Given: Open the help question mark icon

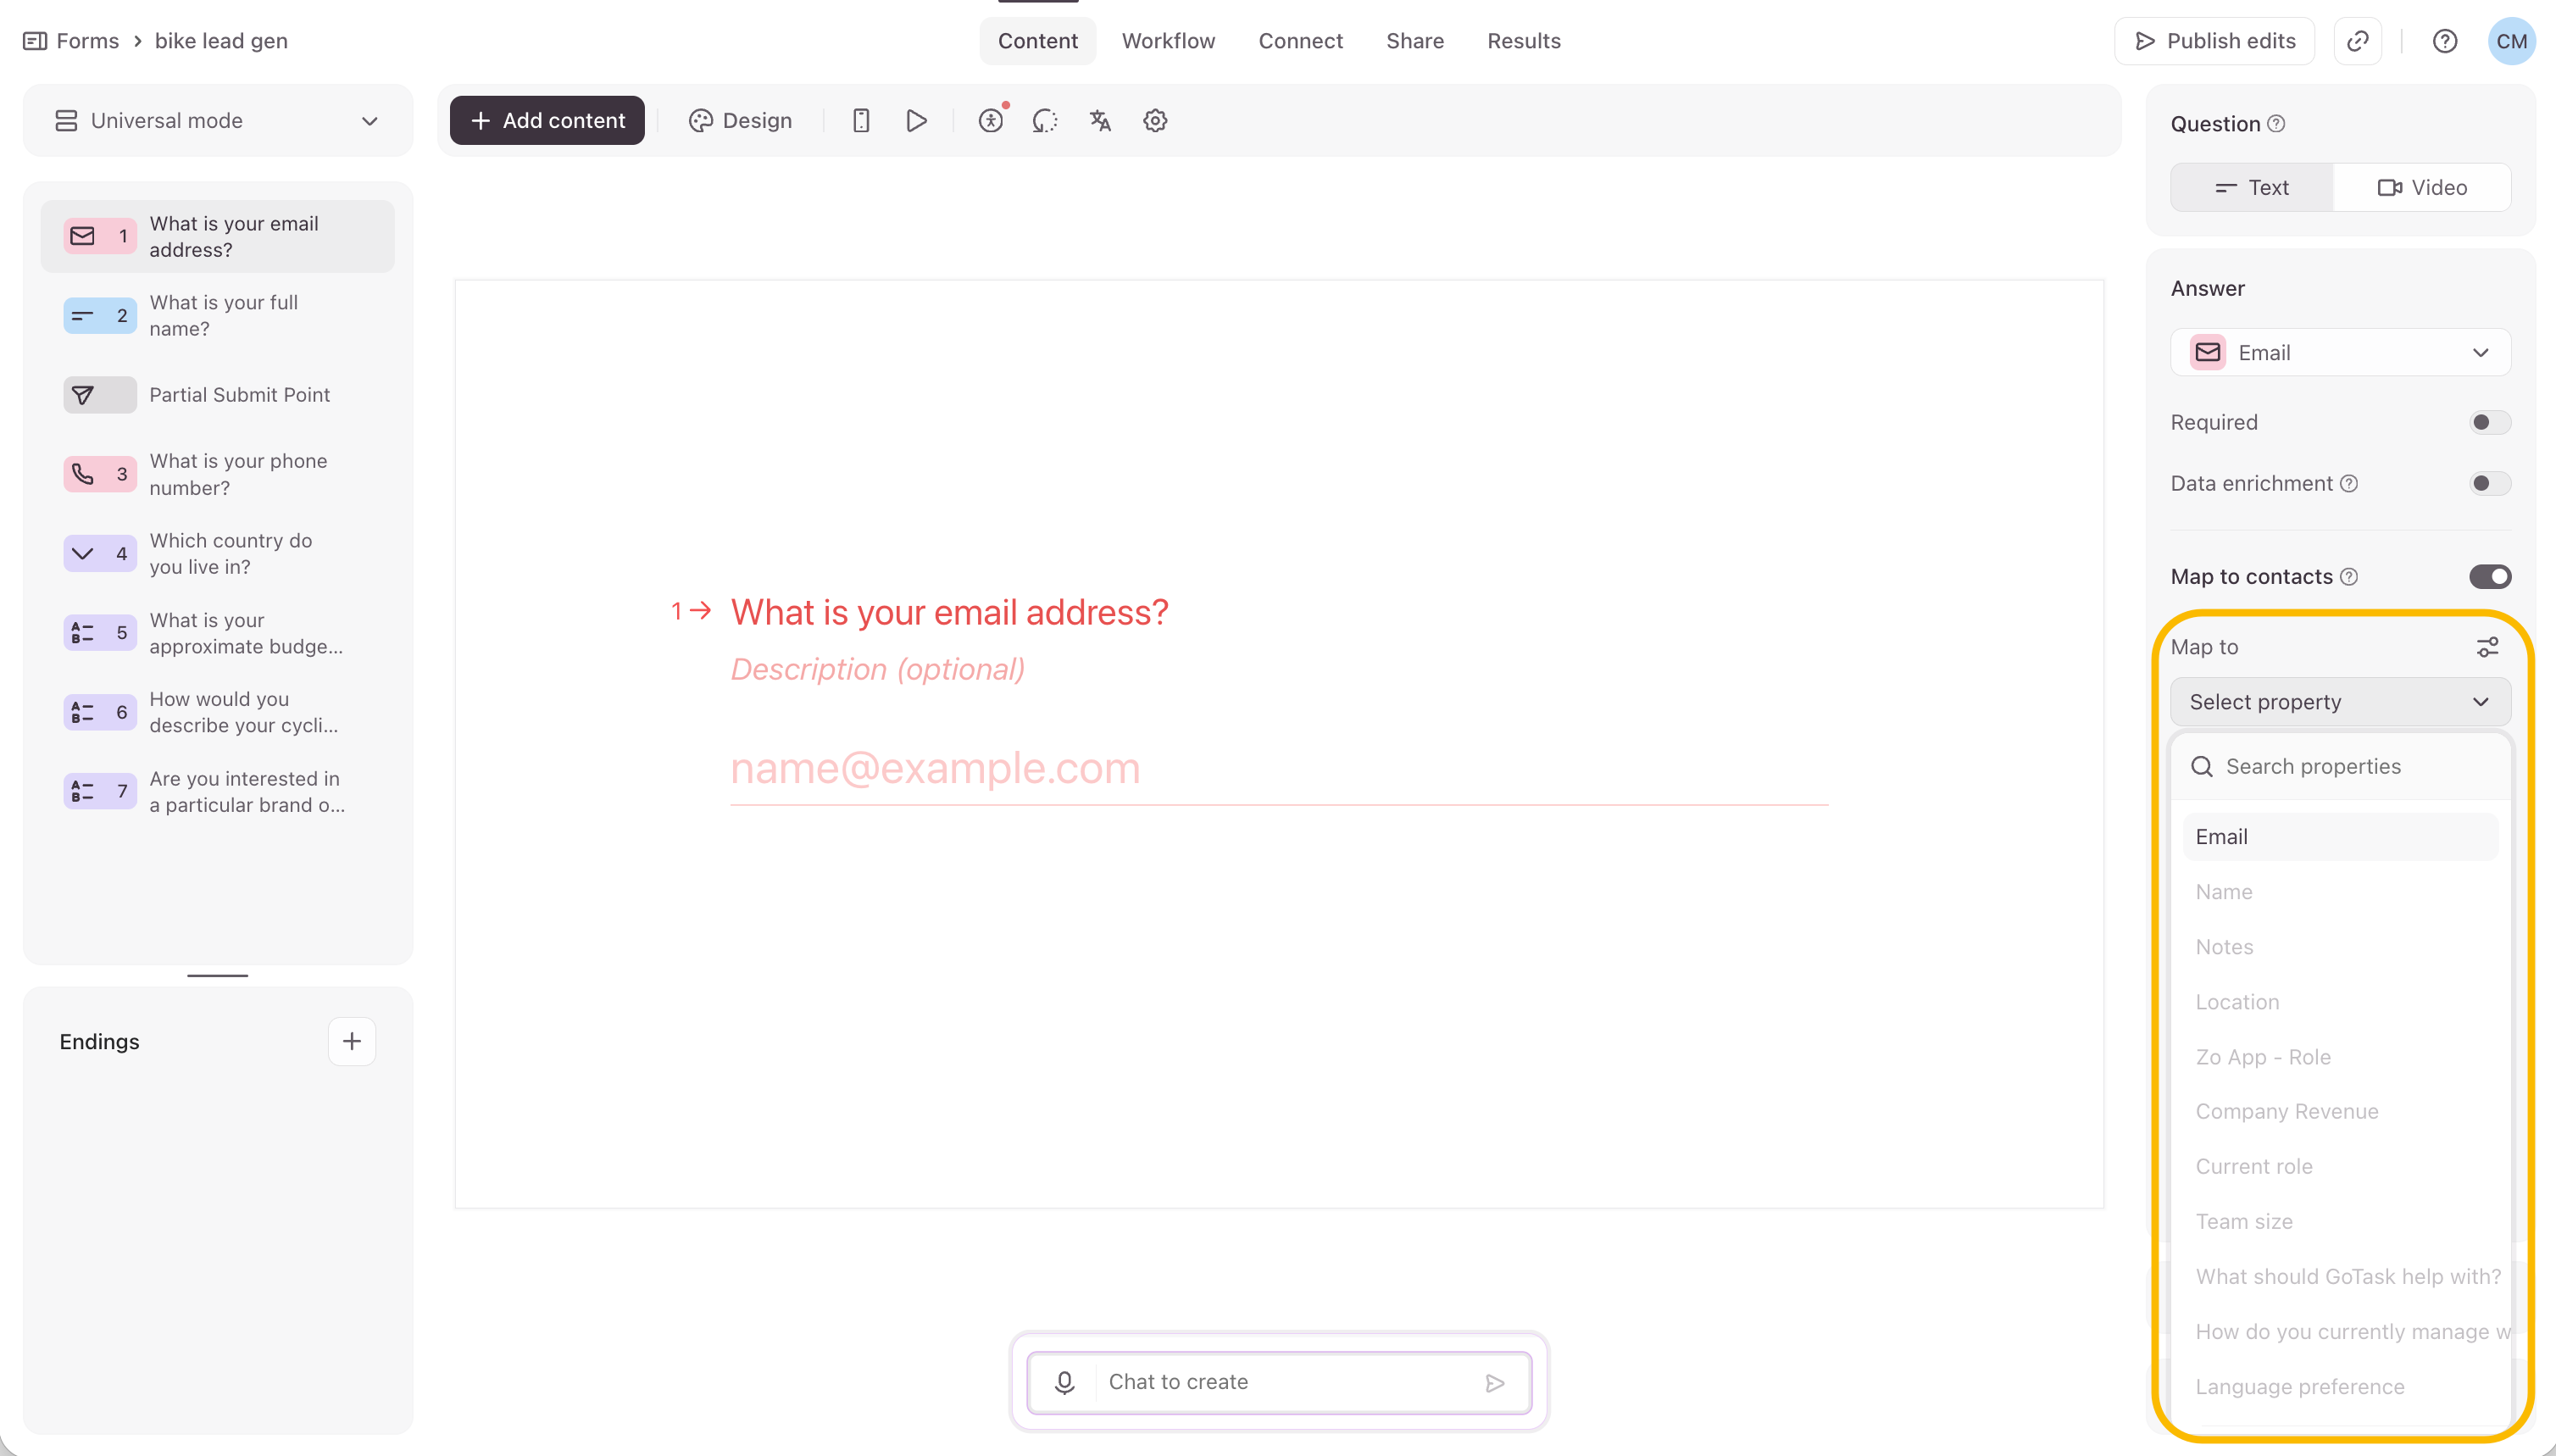Looking at the screenshot, I should [x=2445, y=41].
